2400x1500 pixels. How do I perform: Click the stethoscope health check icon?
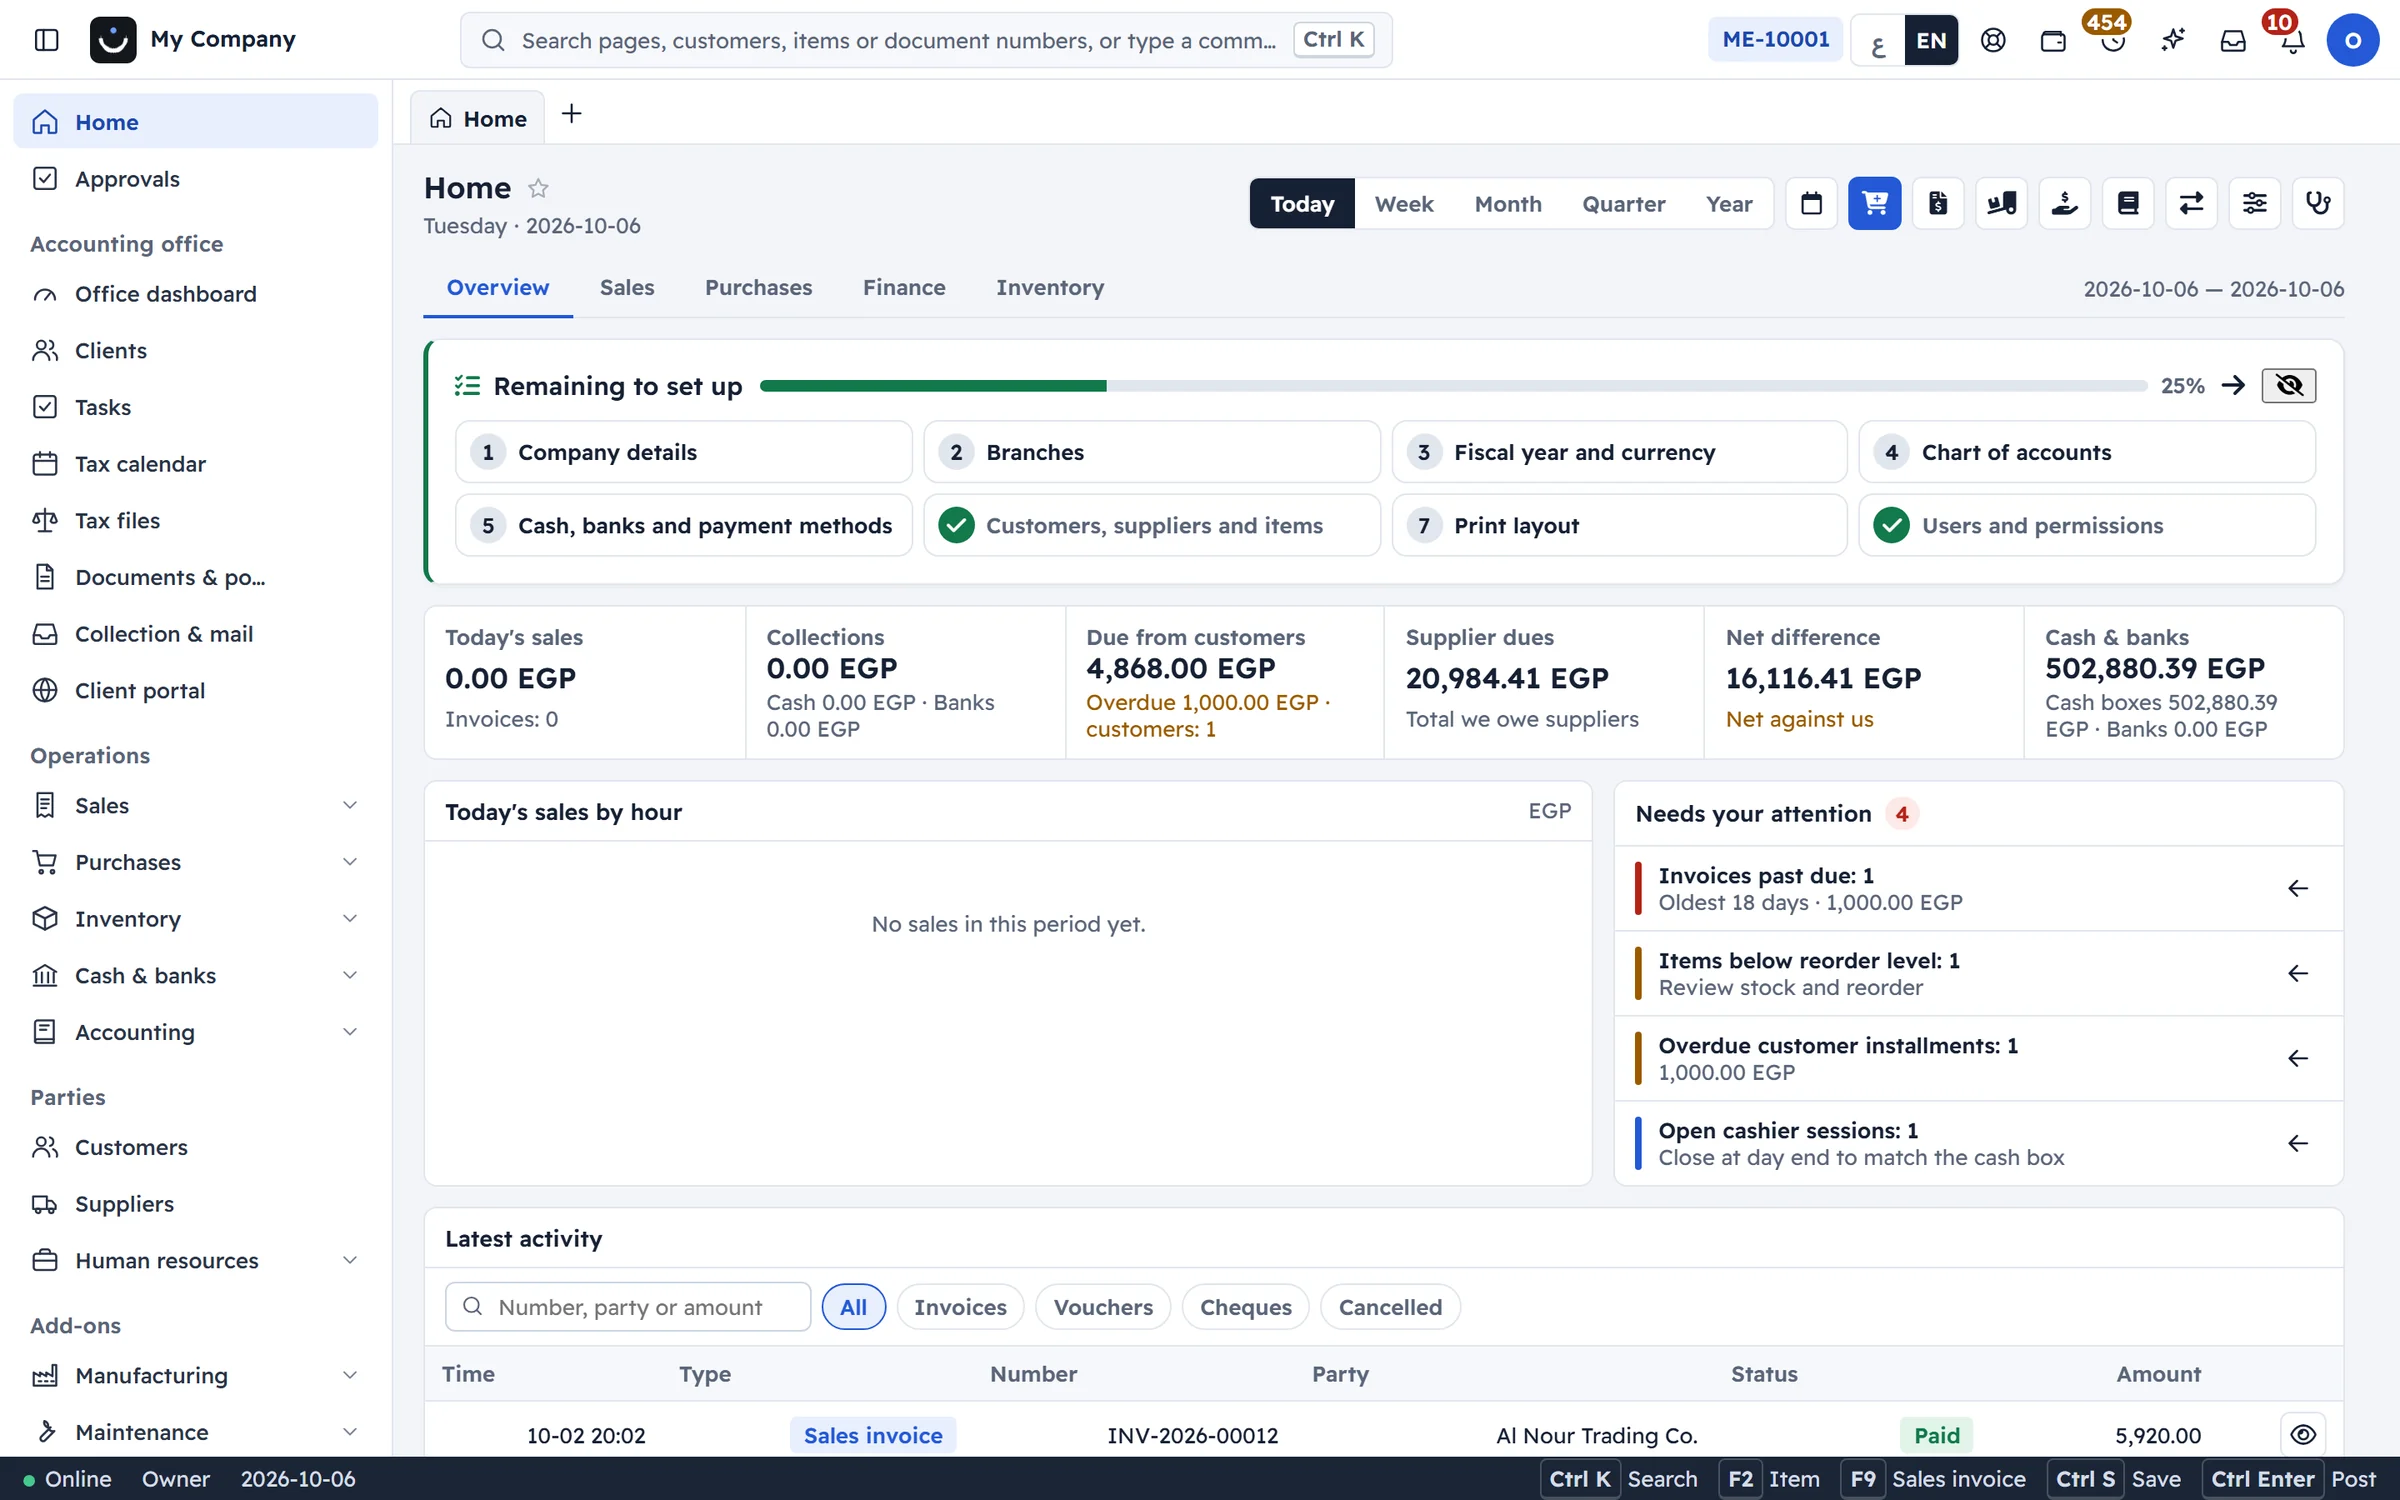pyautogui.click(x=2318, y=204)
